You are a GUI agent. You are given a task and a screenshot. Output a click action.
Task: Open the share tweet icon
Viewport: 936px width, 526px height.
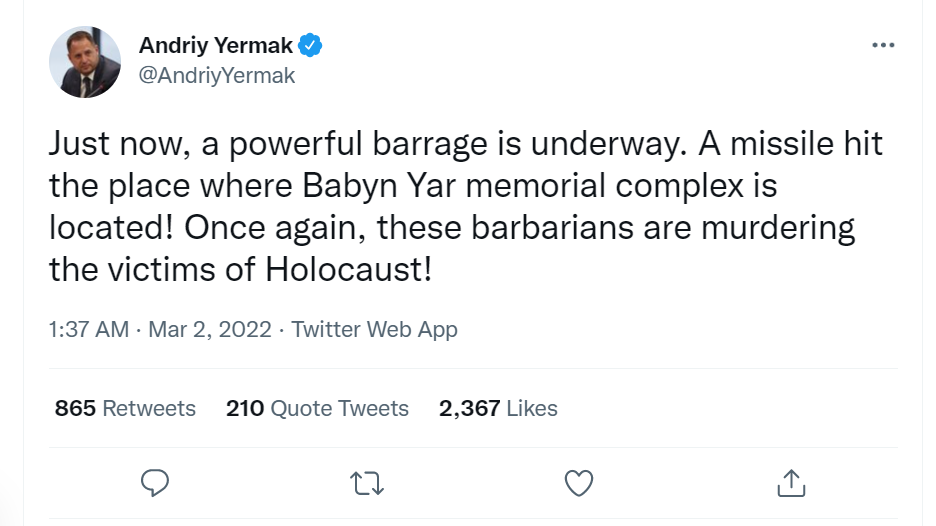point(791,483)
